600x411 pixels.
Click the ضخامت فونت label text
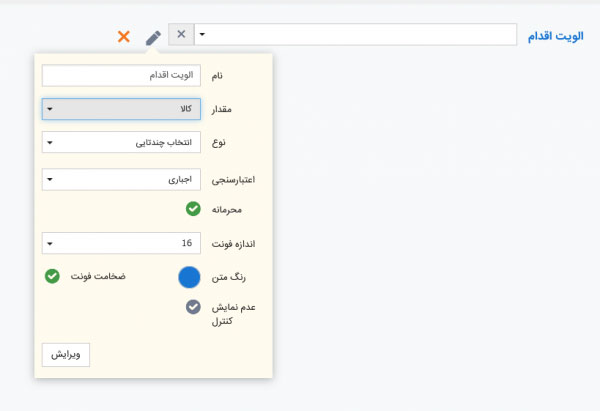[x=97, y=275]
